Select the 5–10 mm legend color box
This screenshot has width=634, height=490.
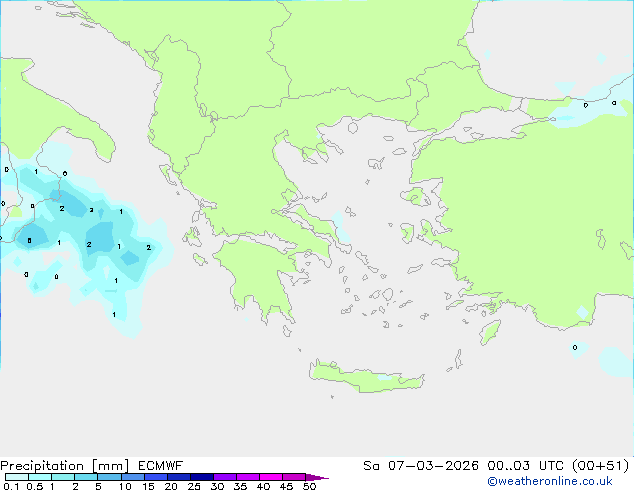(109, 477)
